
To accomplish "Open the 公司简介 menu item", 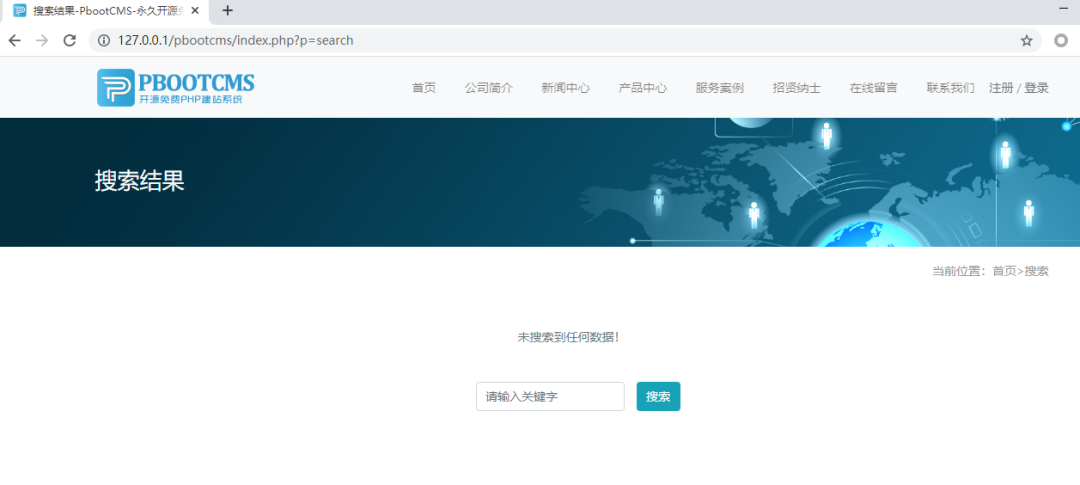I will (x=488, y=87).
